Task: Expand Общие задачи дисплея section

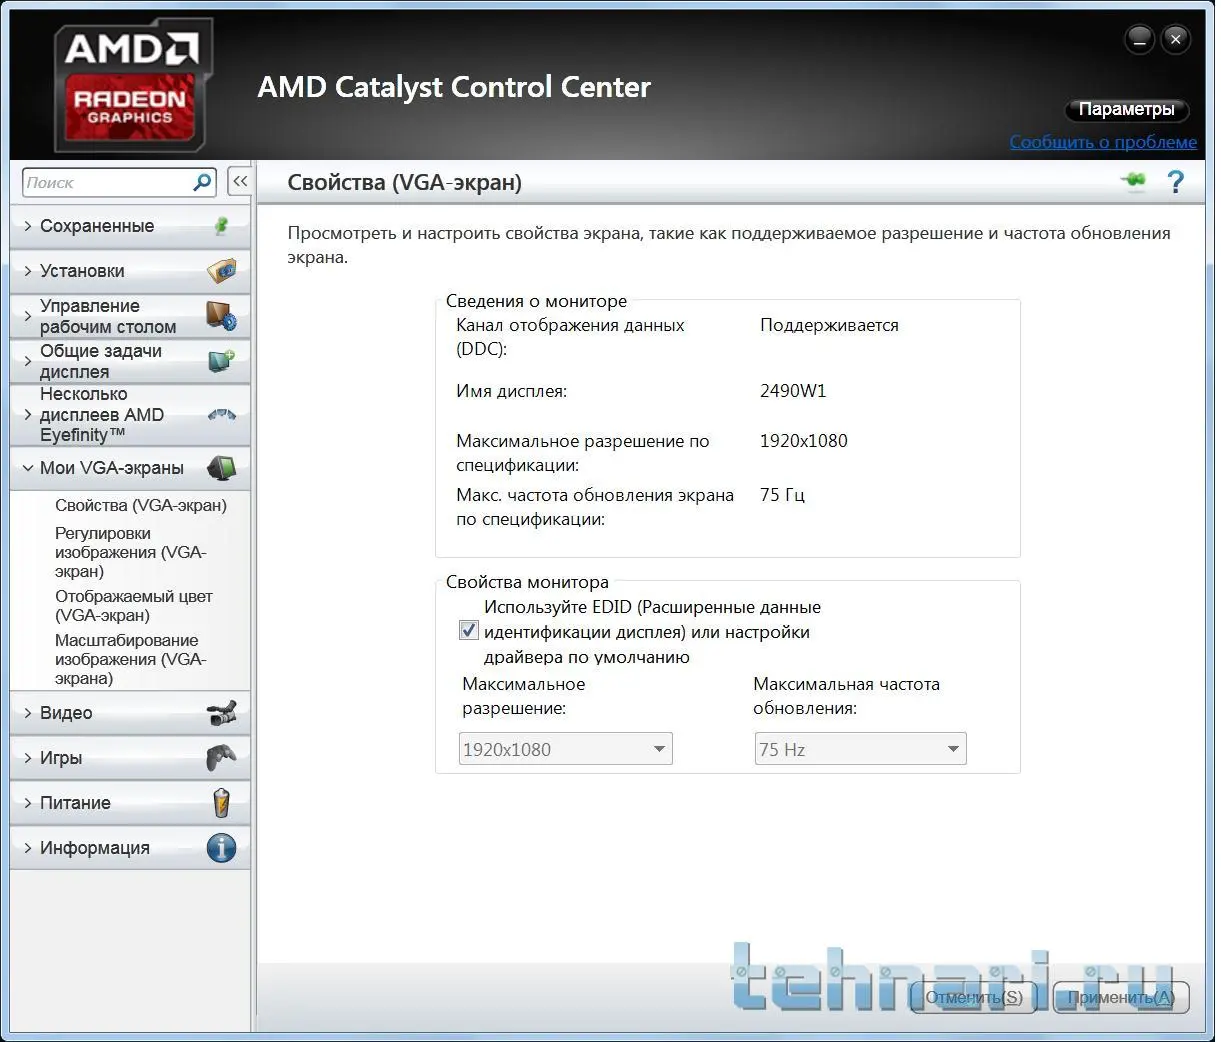Action: pyautogui.click(x=130, y=361)
